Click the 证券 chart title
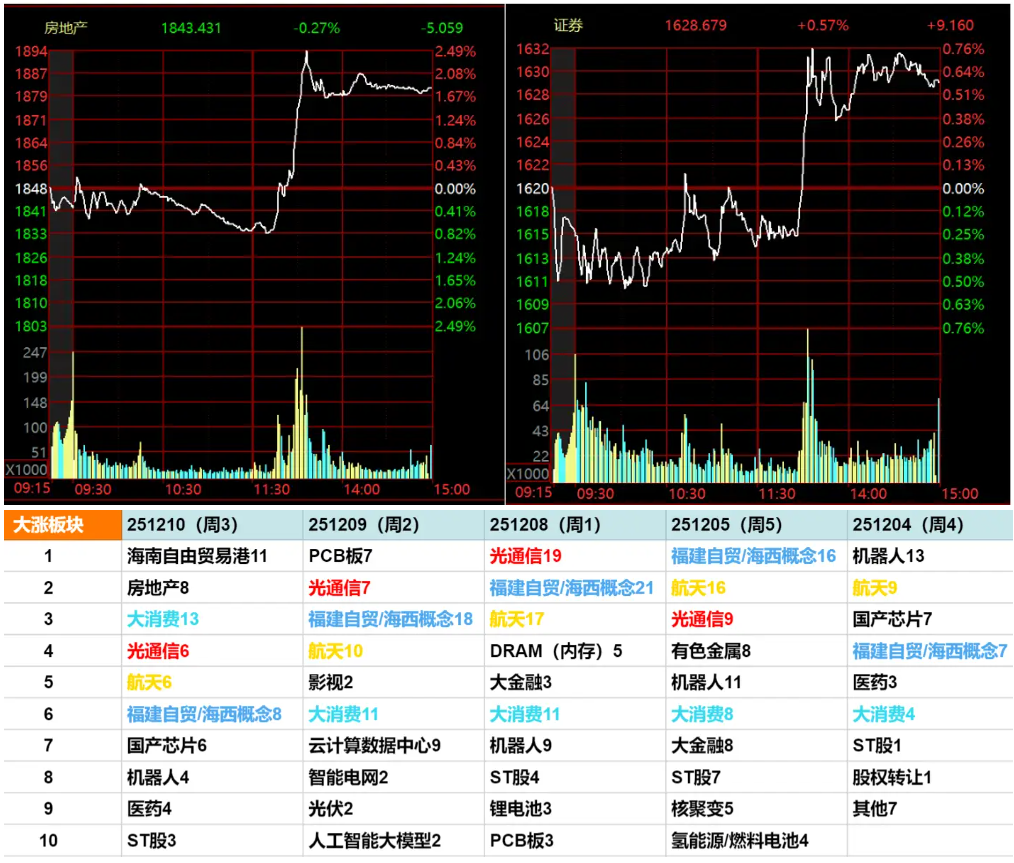 pos(568,26)
